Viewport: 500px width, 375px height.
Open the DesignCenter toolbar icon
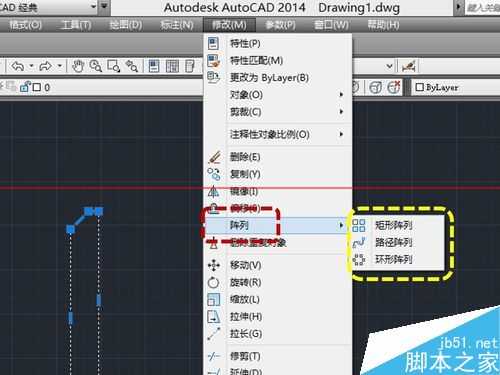point(172,66)
